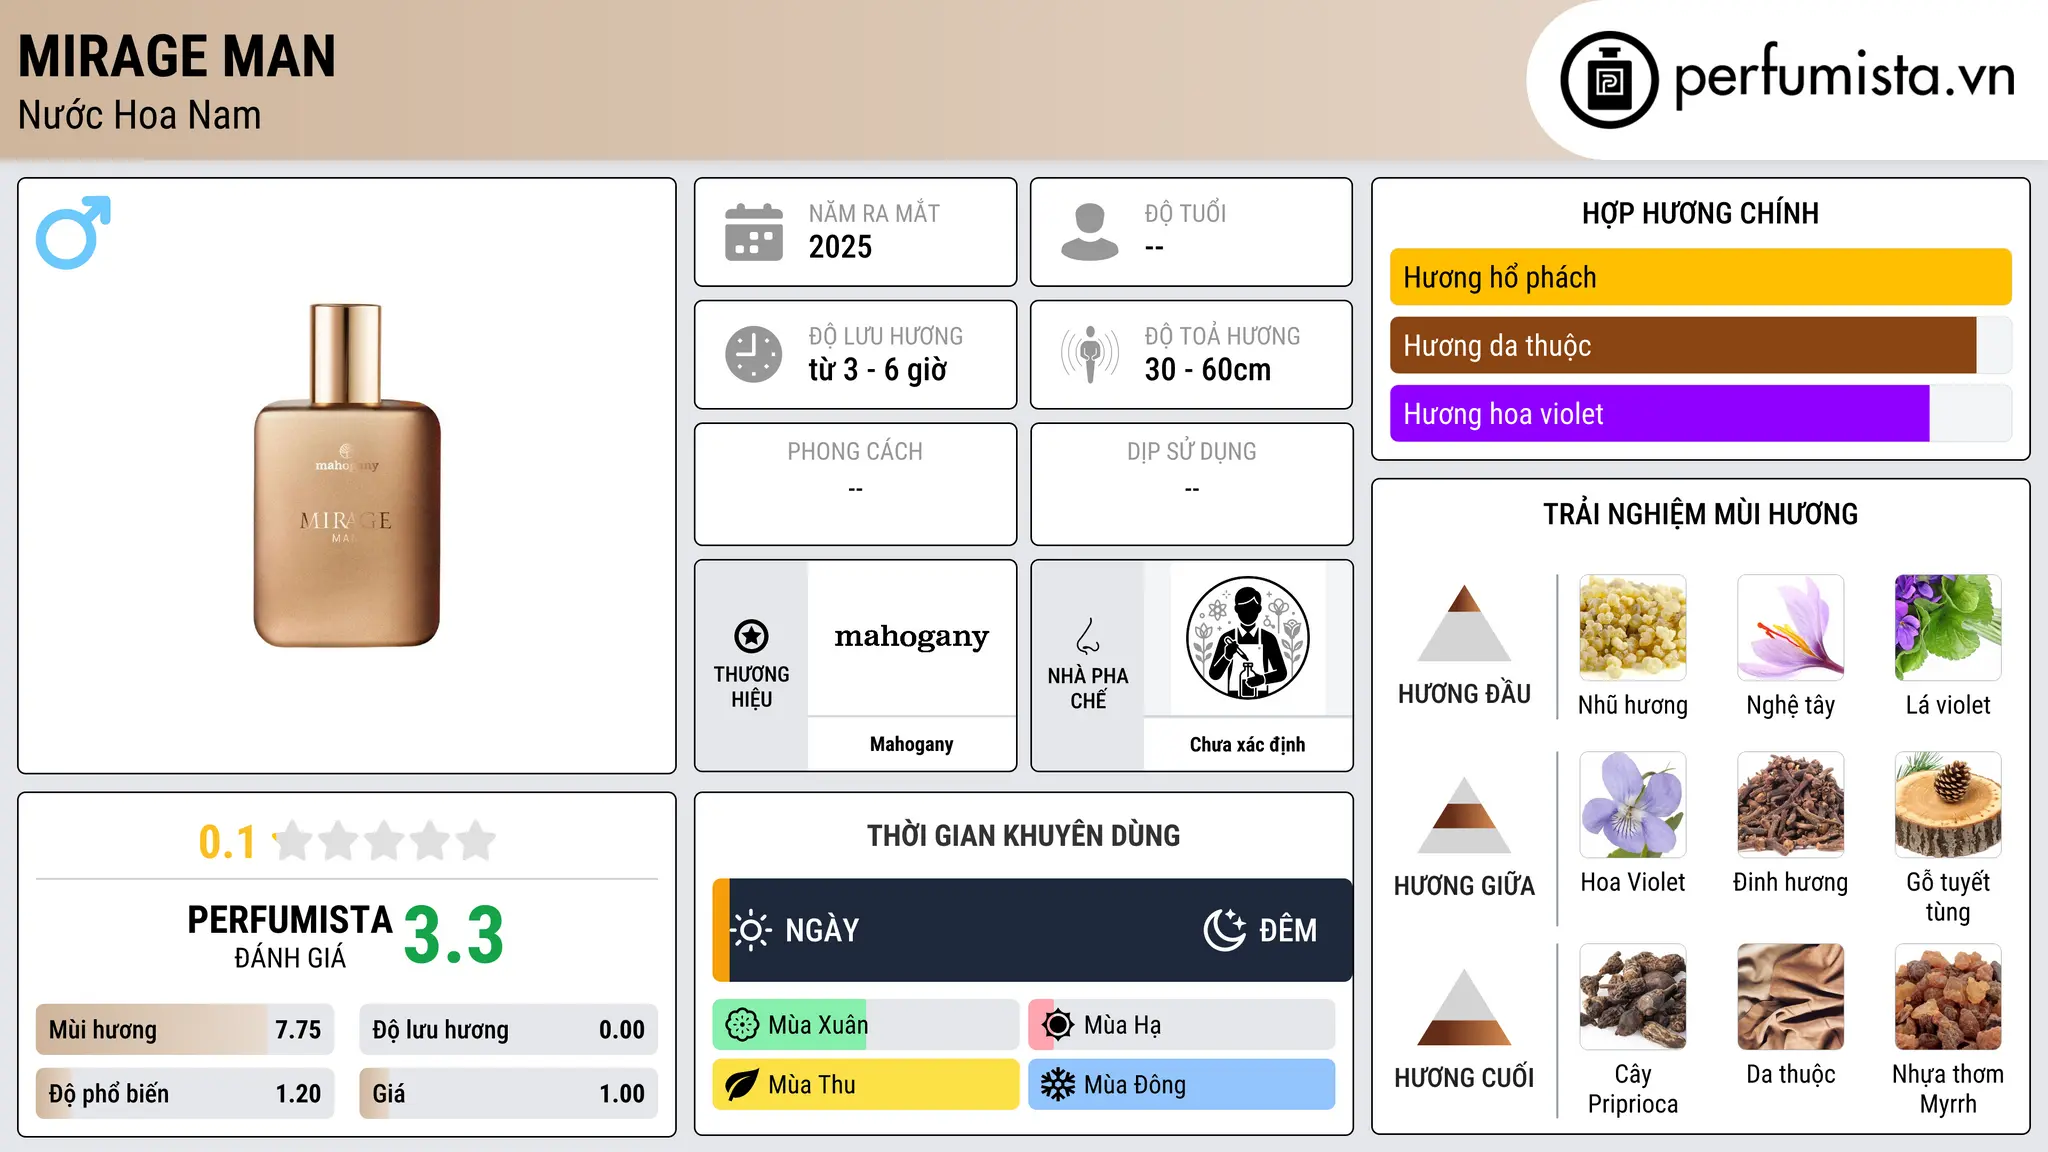Open the Cây Priprioca note image

tap(1633, 997)
